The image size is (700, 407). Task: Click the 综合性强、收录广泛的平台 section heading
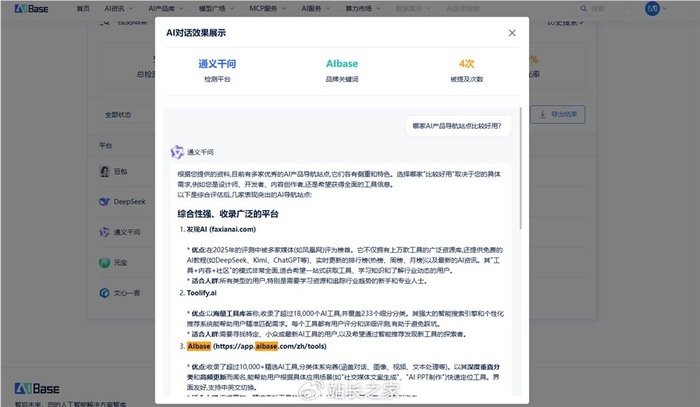pyautogui.click(x=228, y=214)
